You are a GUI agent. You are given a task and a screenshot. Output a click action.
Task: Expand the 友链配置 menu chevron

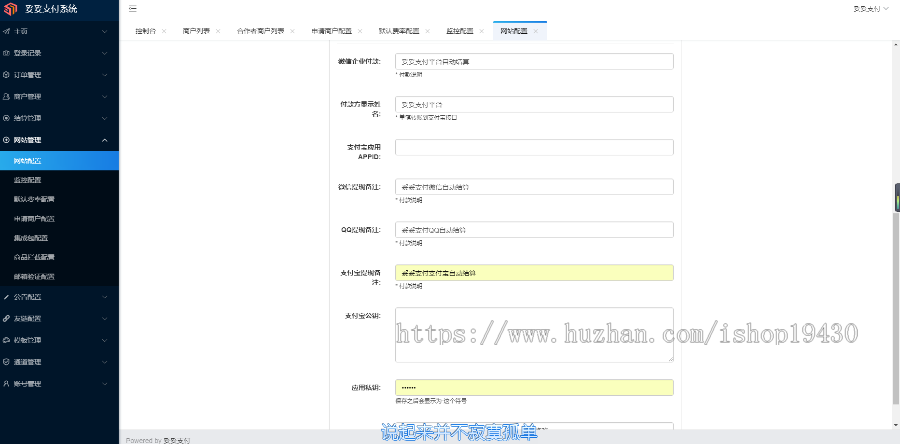click(x=104, y=318)
